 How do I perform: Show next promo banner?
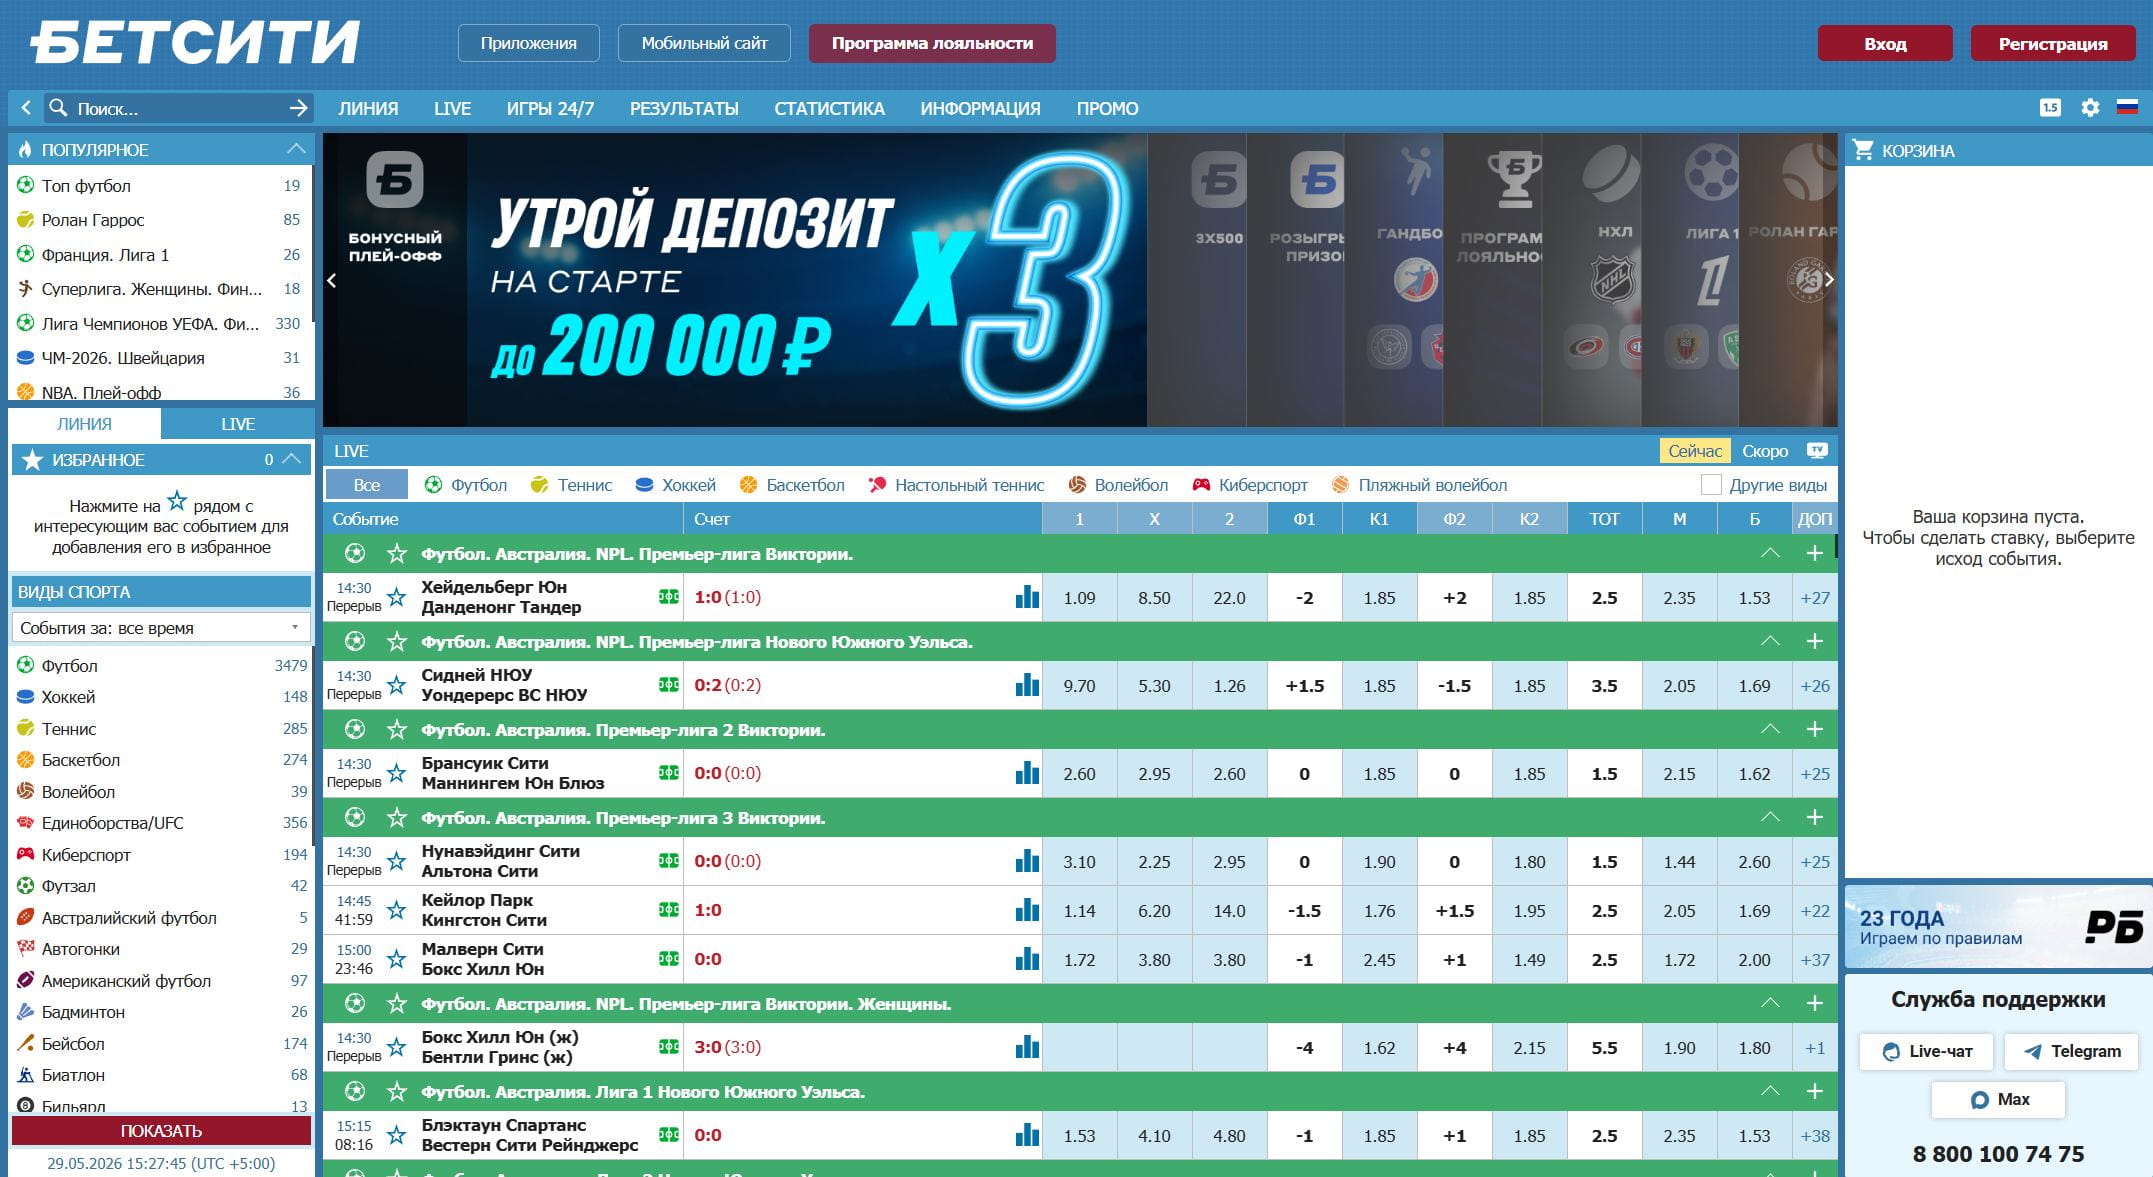(x=1828, y=280)
